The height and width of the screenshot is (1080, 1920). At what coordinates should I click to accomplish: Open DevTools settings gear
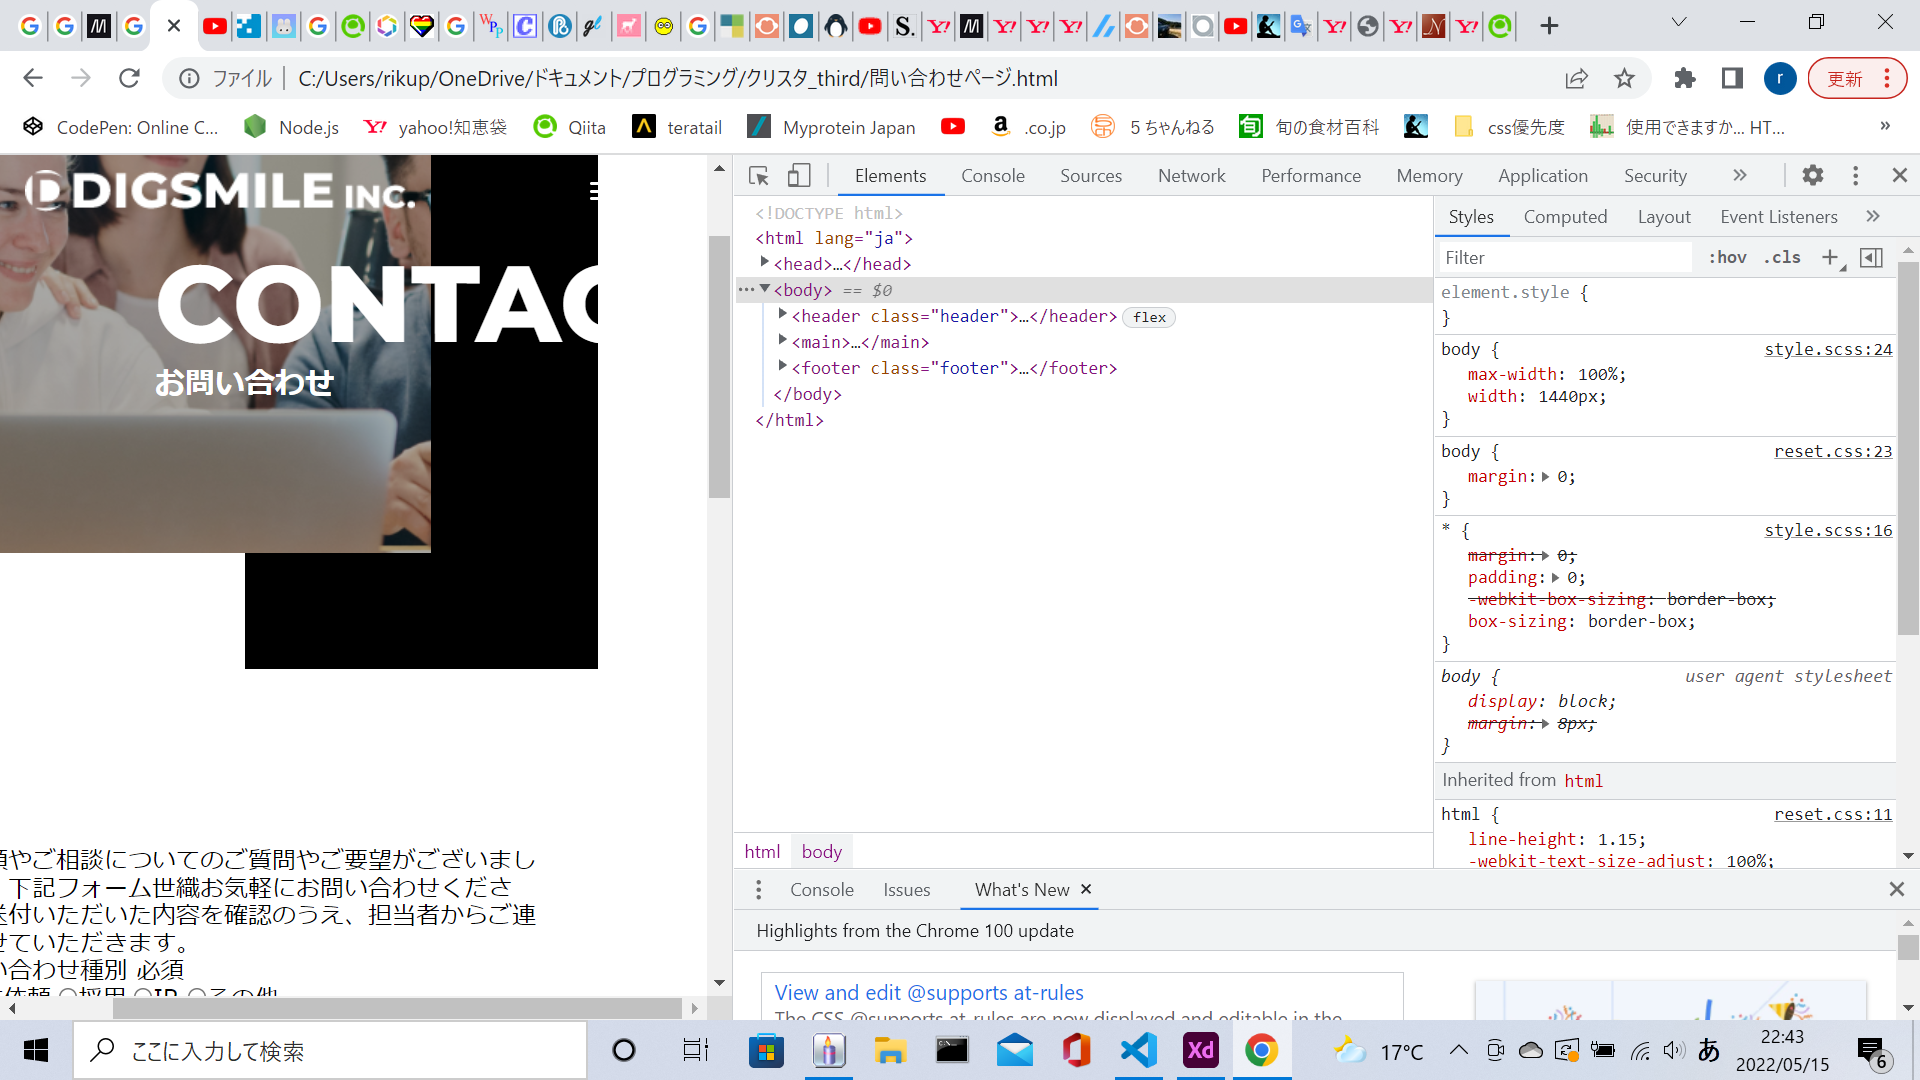click(x=1812, y=176)
